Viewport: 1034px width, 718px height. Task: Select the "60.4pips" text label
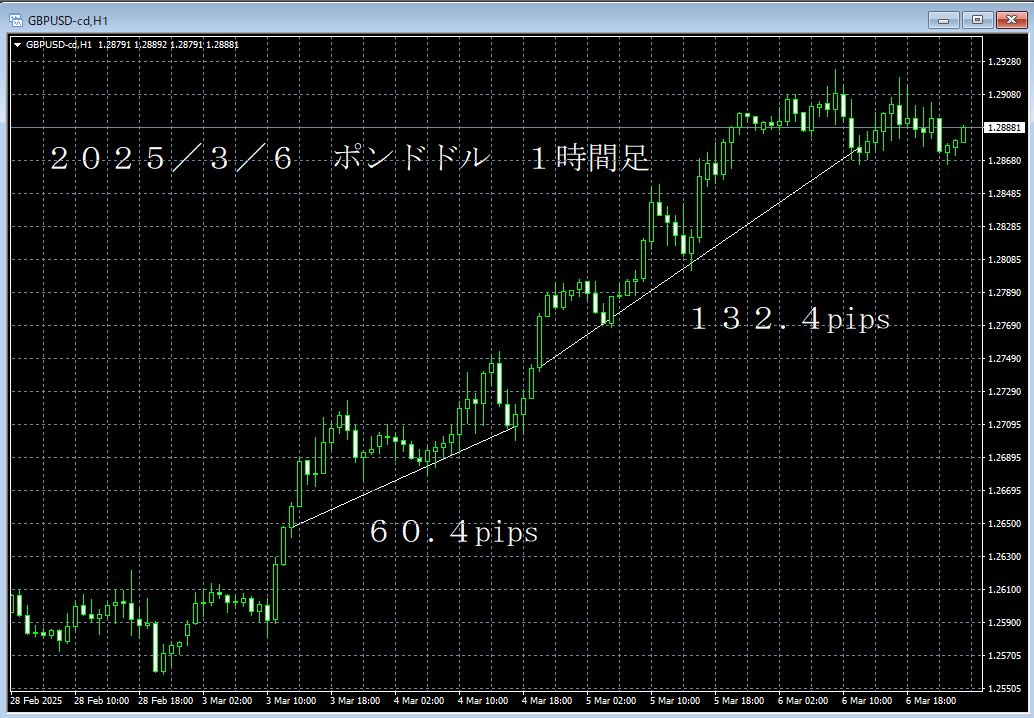click(453, 533)
